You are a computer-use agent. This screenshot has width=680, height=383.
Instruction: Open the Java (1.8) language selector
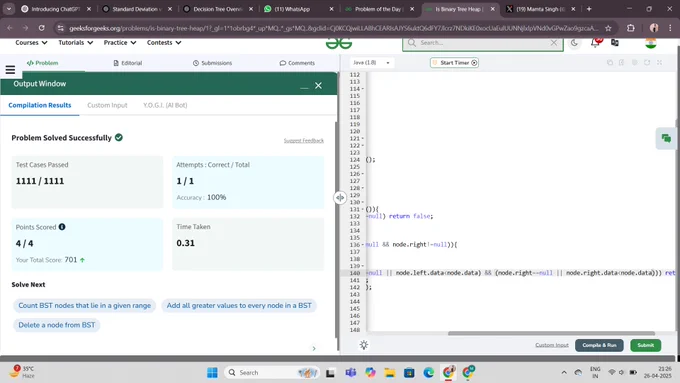point(371,62)
